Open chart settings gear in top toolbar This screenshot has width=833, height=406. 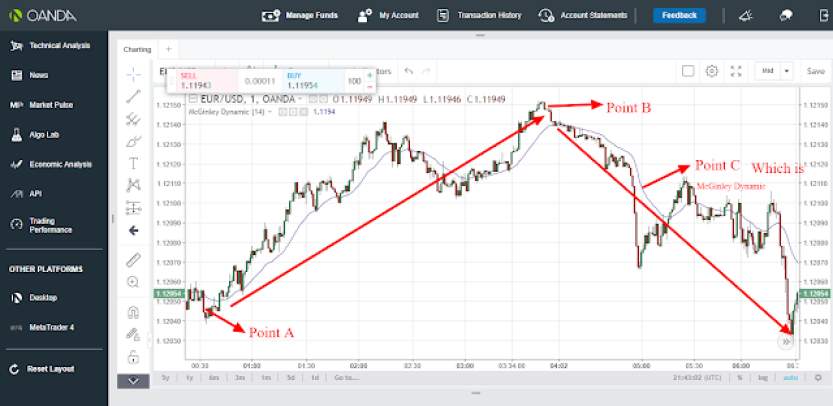pos(712,71)
